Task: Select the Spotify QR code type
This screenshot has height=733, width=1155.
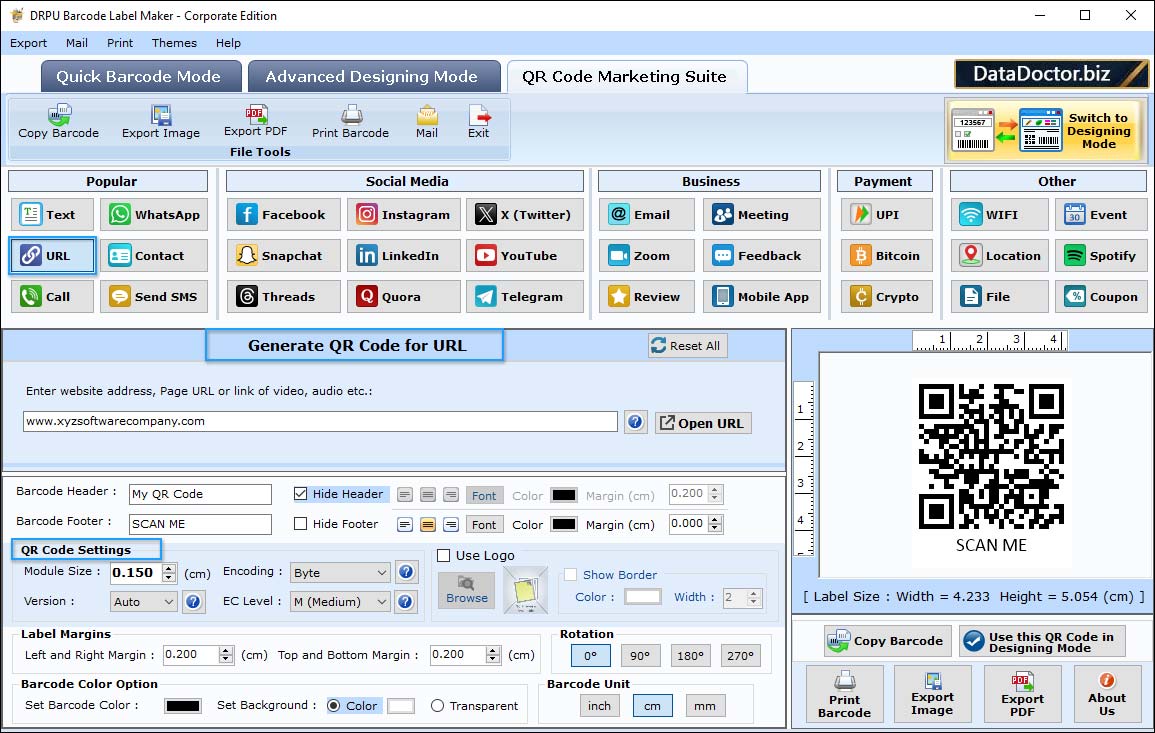Action: tap(1101, 256)
